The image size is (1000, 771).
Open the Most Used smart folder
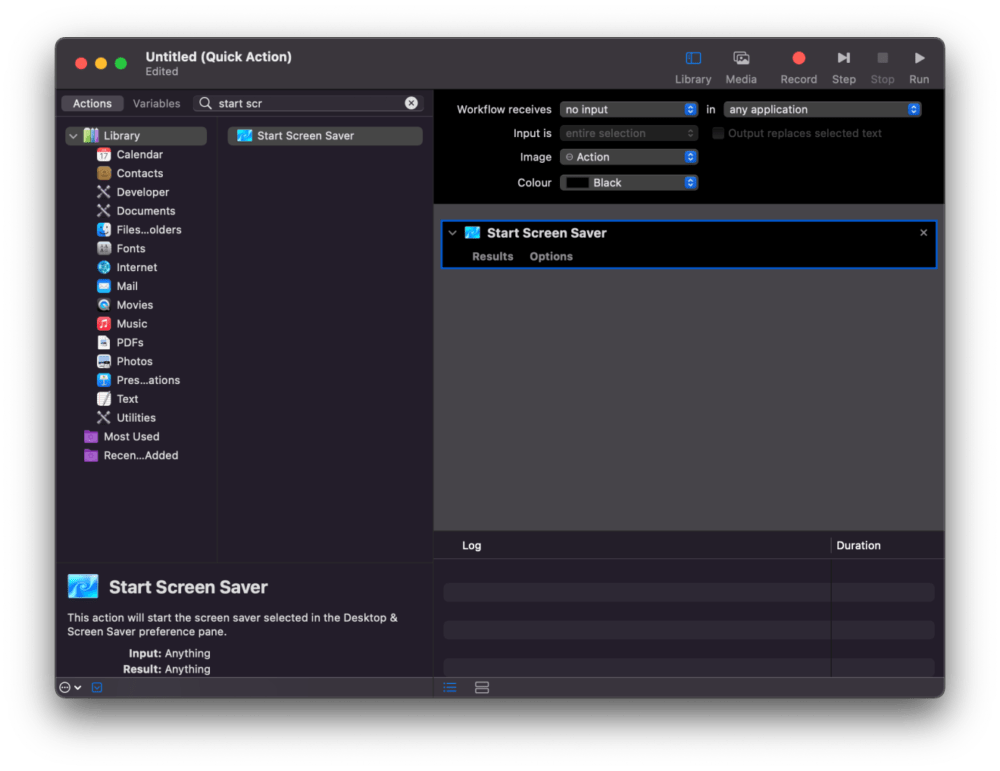click(x=132, y=436)
